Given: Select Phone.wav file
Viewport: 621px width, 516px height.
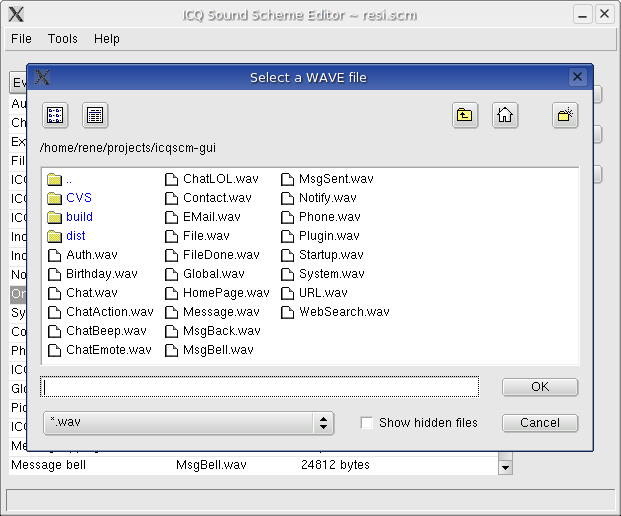Looking at the screenshot, I should 321,217.
